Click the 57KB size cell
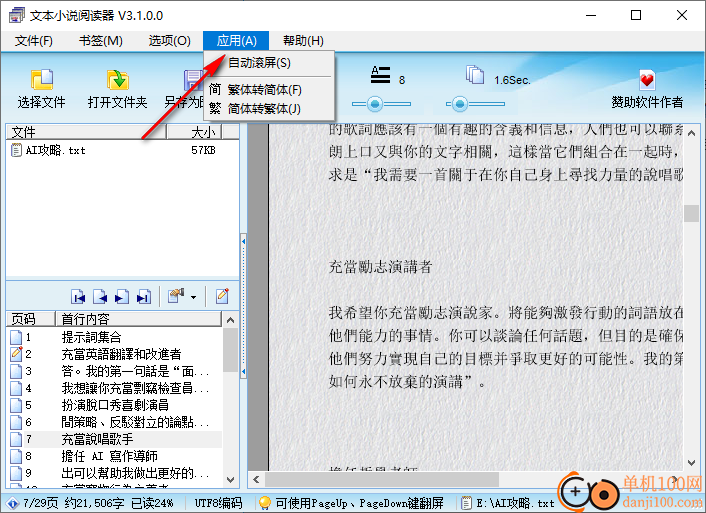This screenshot has height=513, width=706. pyautogui.click(x=203, y=150)
